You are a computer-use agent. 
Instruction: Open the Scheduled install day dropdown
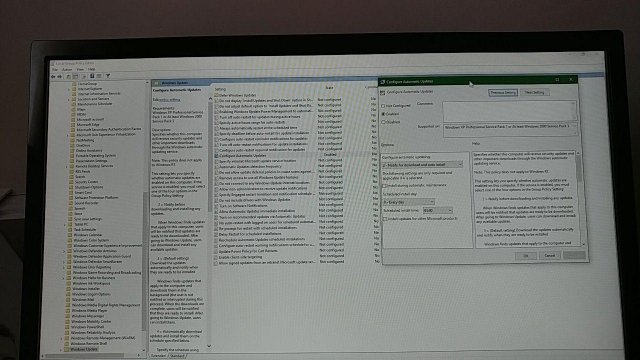(409, 202)
